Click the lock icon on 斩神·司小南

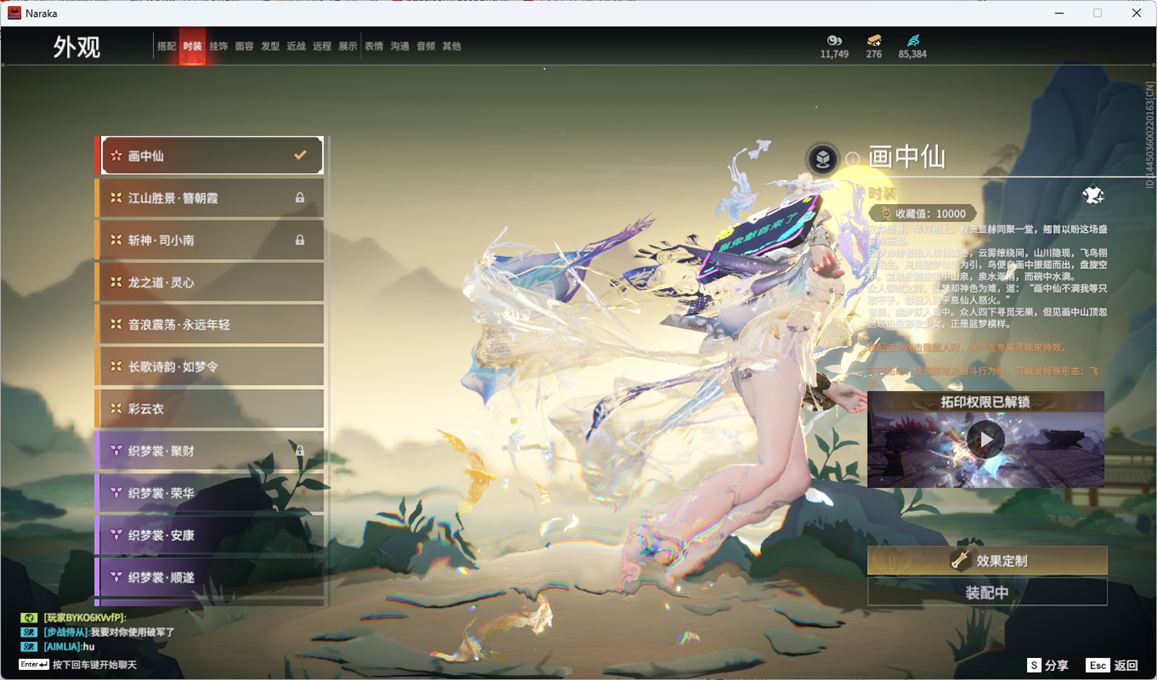pyautogui.click(x=300, y=240)
